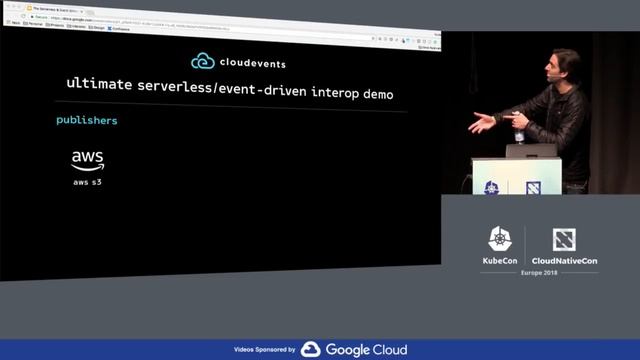
Task: Click the 'Europe 2018' text
Action: [539, 273]
